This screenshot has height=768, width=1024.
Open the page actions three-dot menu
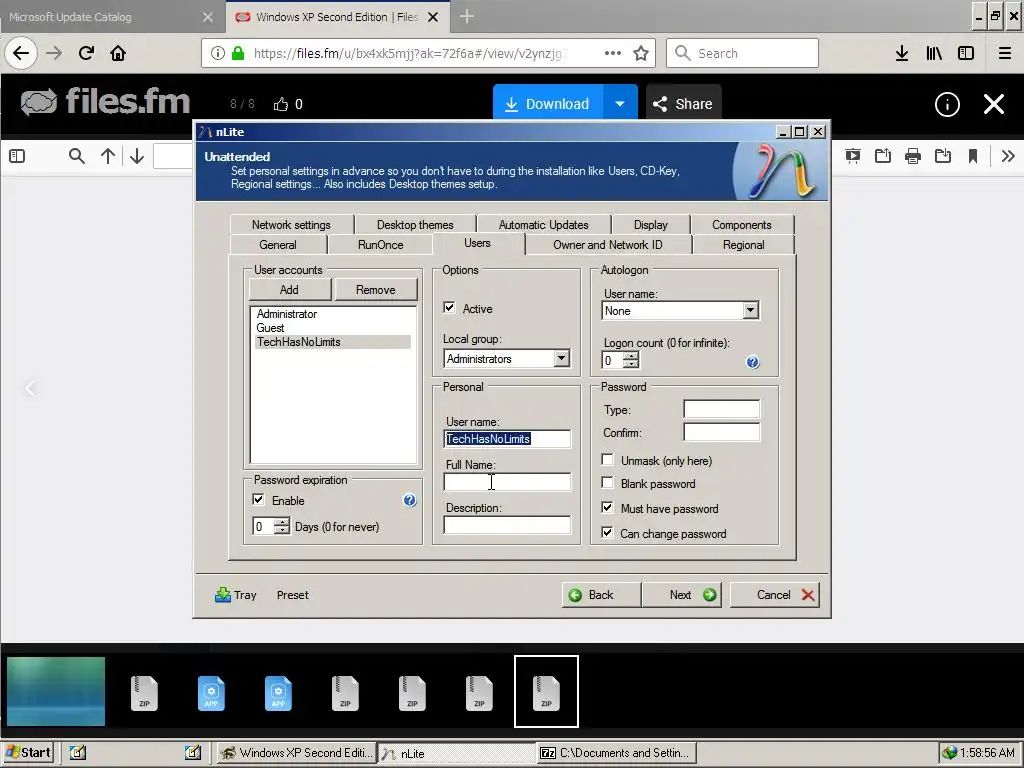click(x=613, y=54)
